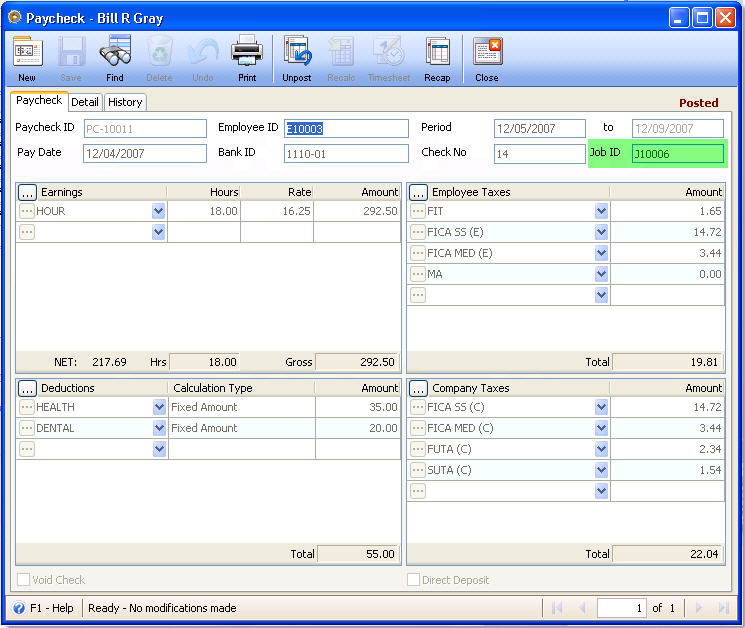Click the Posted status label
The width and height of the screenshot is (745, 628).
point(698,103)
